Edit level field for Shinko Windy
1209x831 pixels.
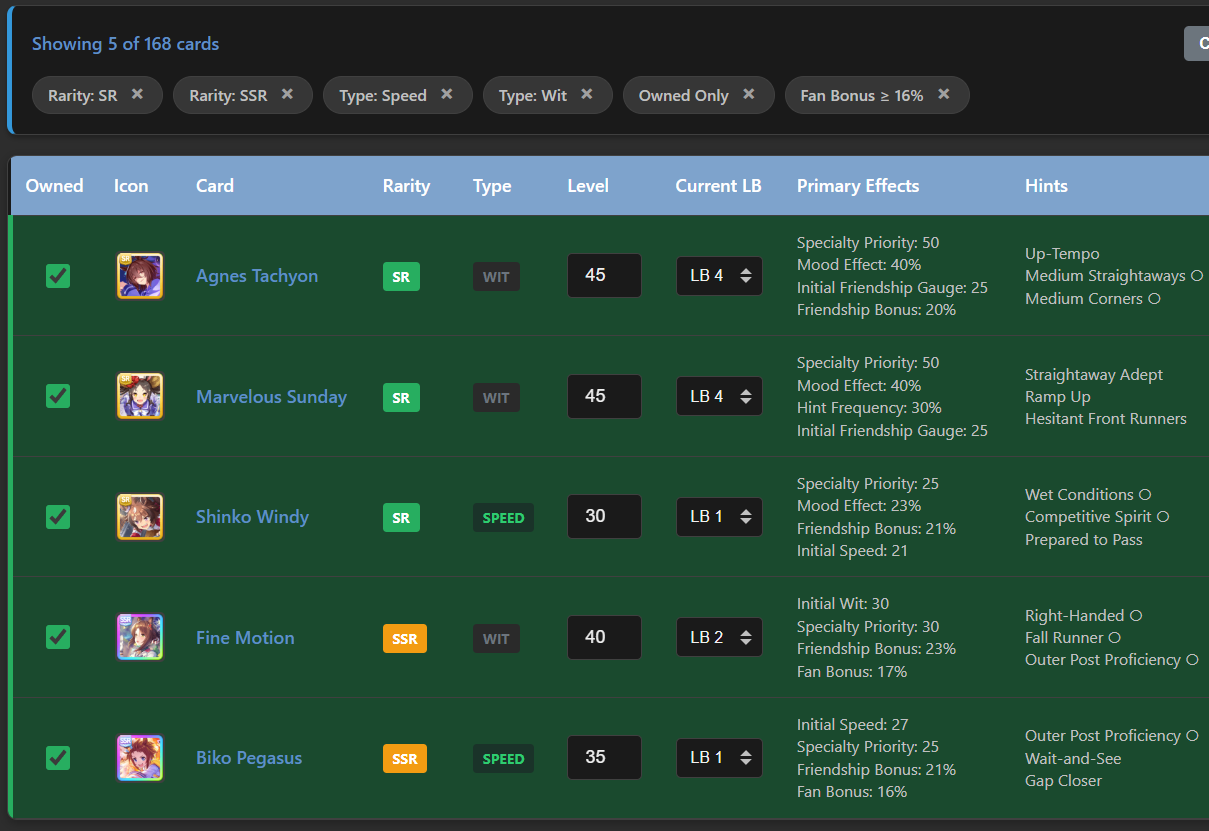[x=604, y=516]
